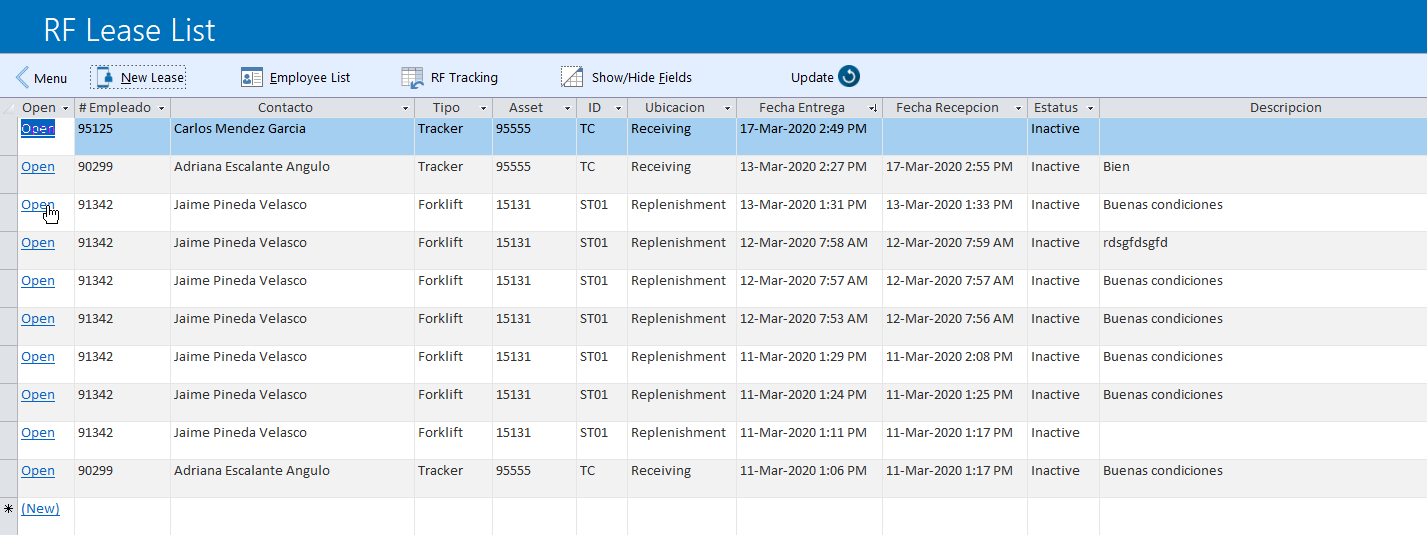
Task: Expand the ID column filter arrow
Action: click(618, 108)
